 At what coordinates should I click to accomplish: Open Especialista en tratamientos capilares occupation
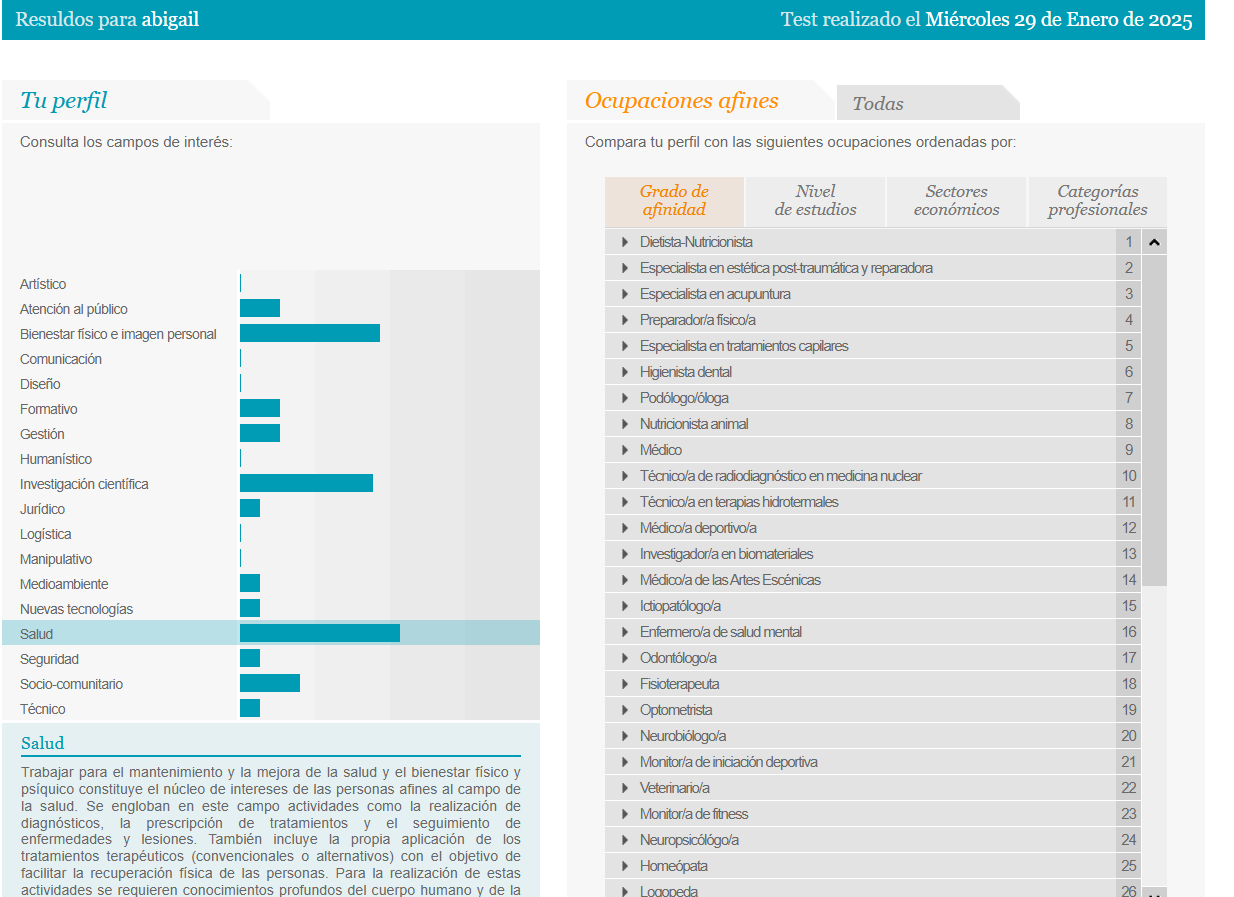click(x=744, y=346)
